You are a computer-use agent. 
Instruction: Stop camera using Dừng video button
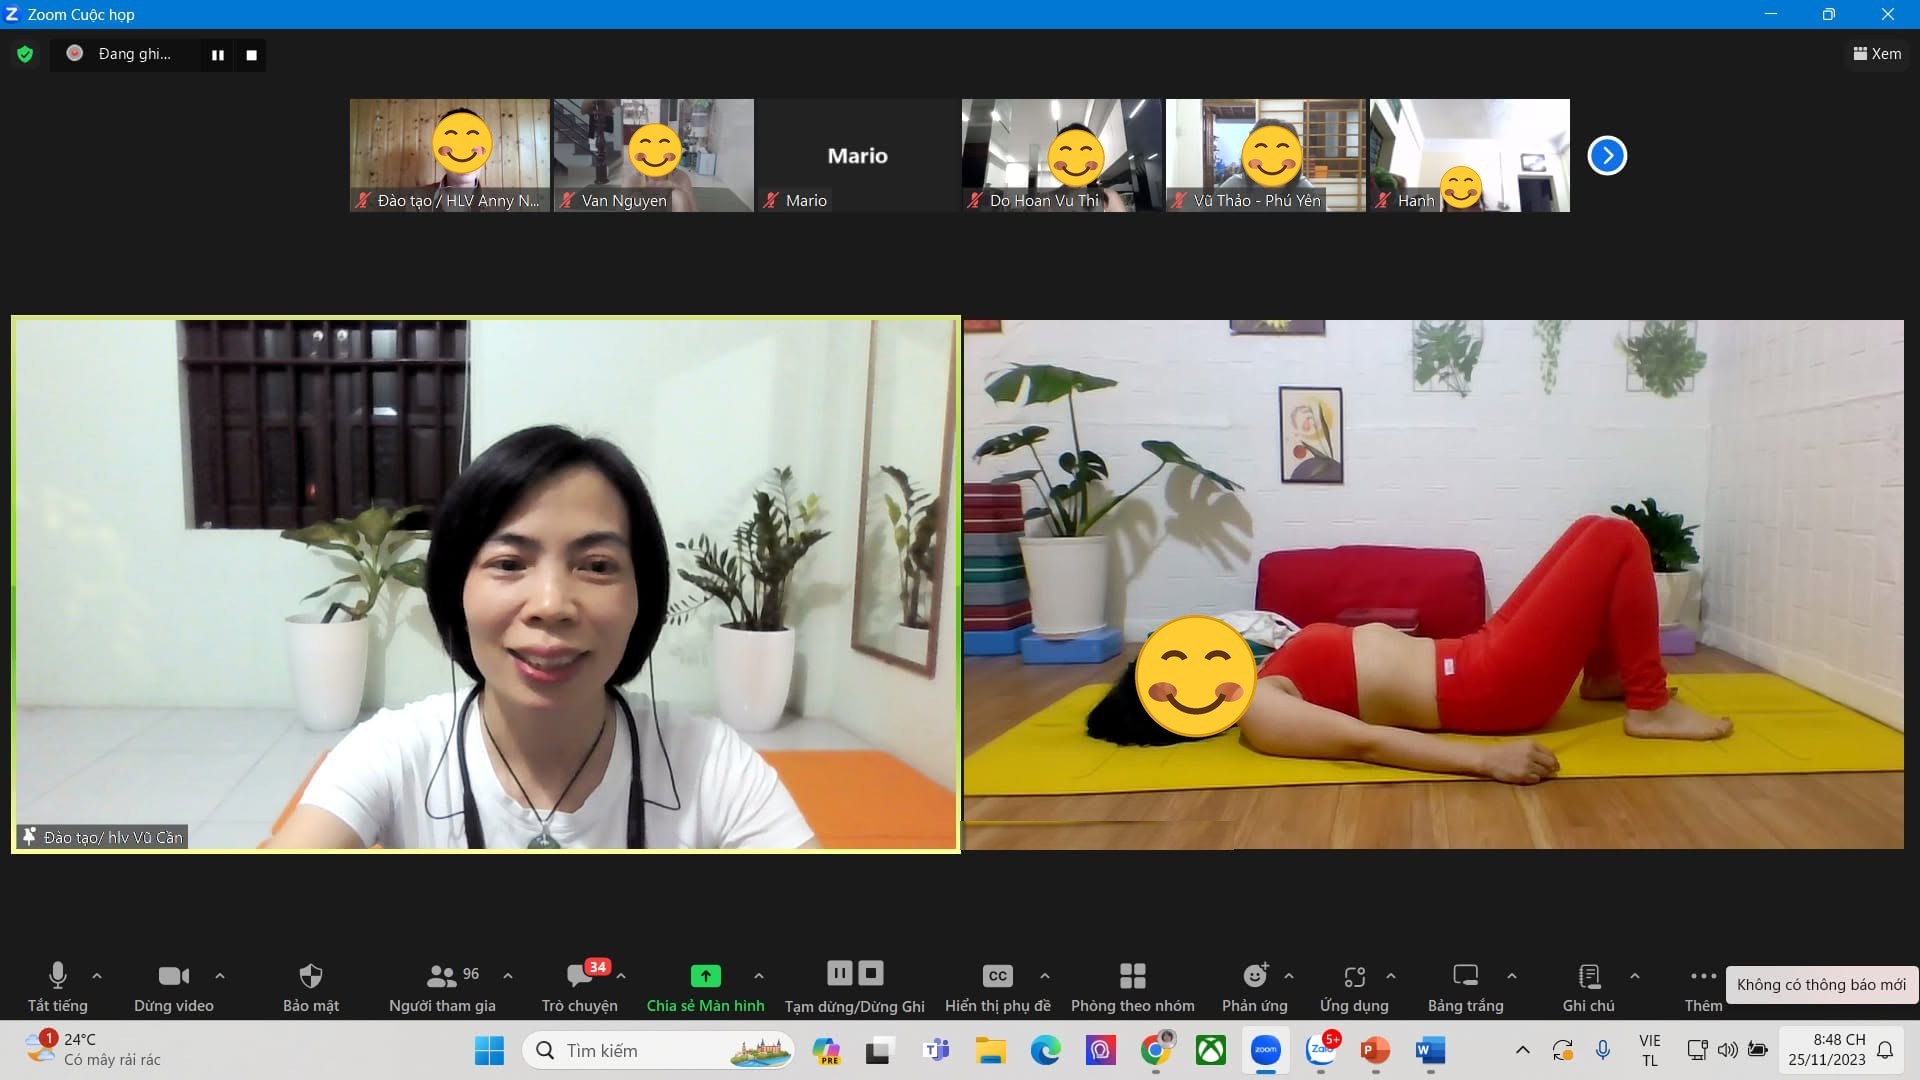click(x=173, y=987)
